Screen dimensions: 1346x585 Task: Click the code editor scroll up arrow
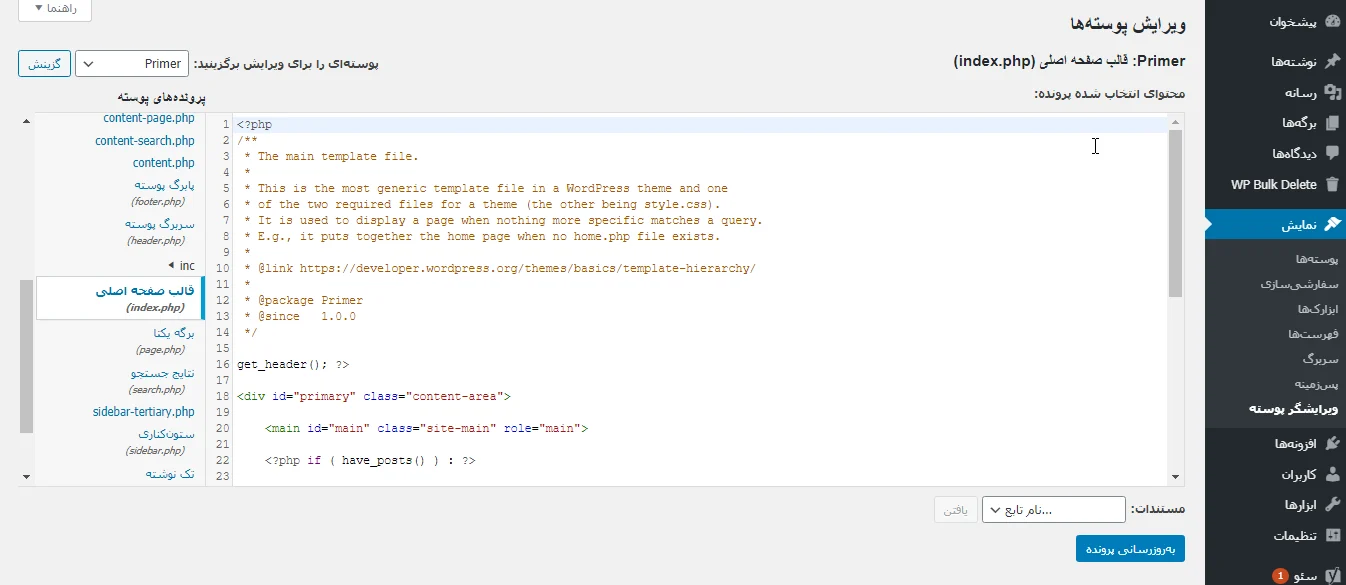click(1176, 120)
